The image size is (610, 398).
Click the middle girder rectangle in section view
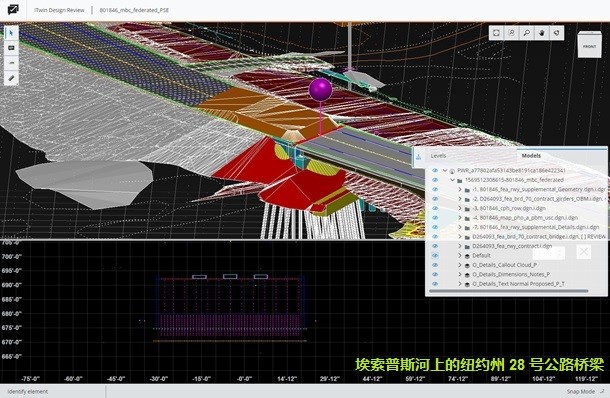coord(230,276)
